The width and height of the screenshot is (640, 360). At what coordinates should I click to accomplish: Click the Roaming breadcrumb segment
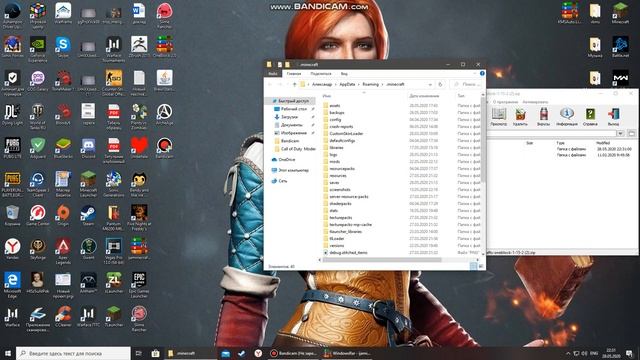coord(371,84)
